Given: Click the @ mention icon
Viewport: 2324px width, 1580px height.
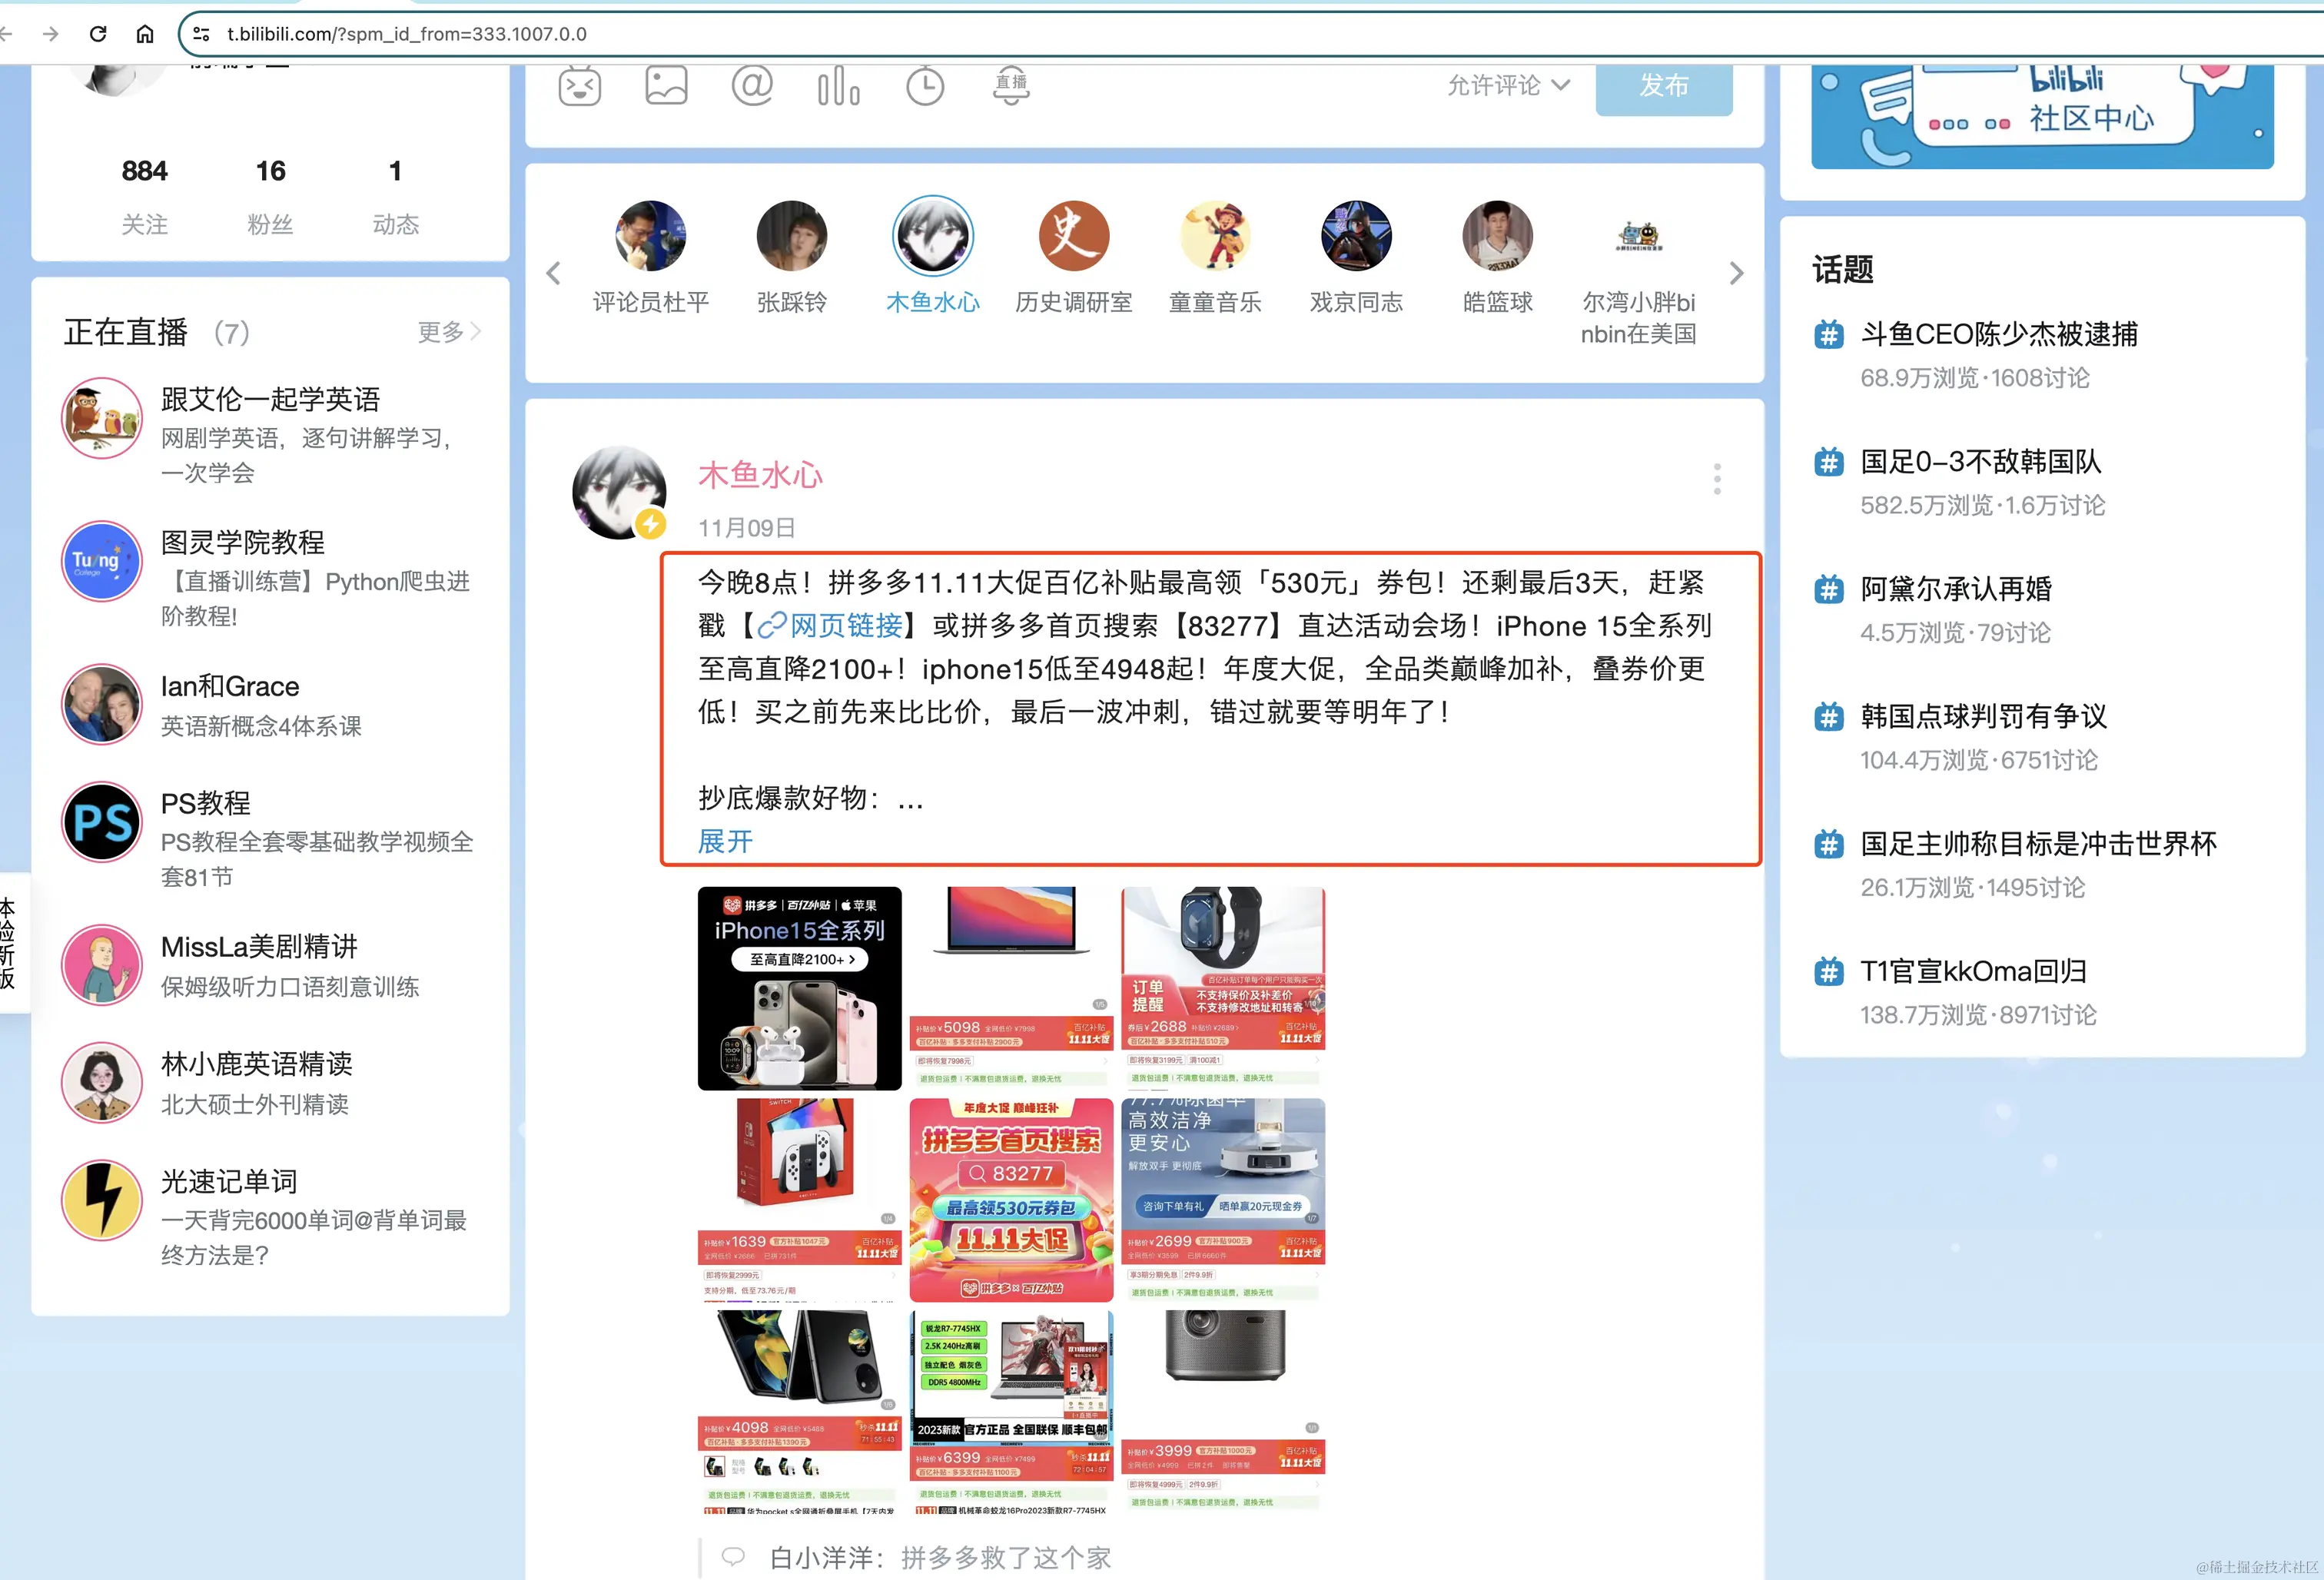Looking at the screenshot, I should click(x=752, y=86).
